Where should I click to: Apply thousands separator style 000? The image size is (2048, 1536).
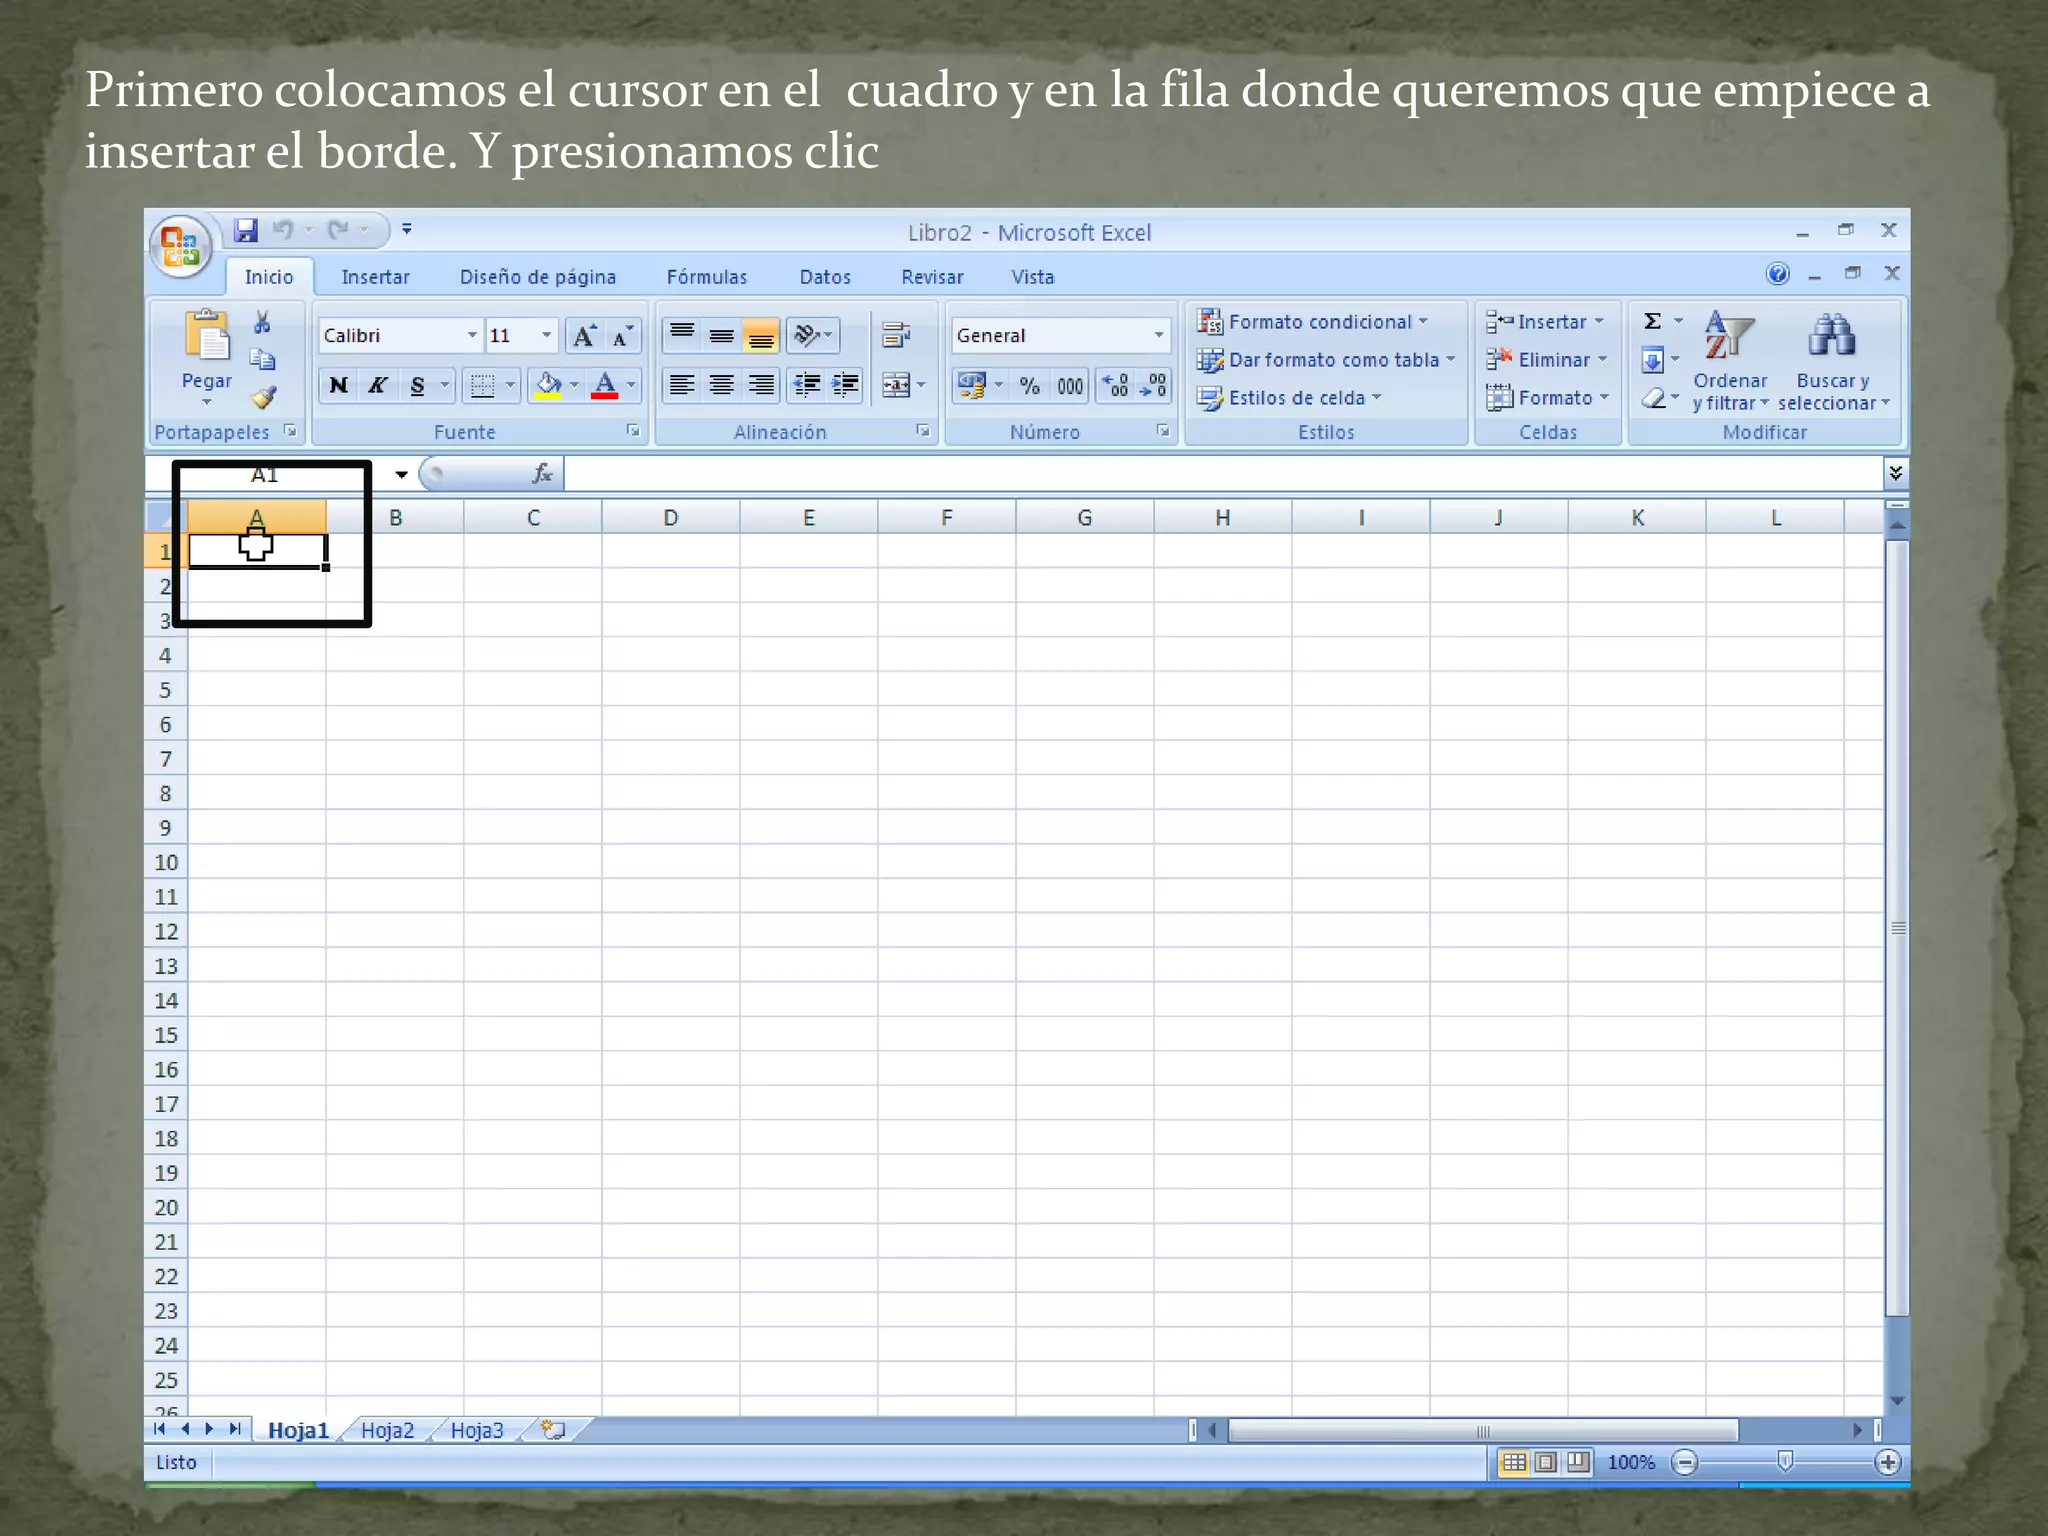pyautogui.click(x=1070, y=385)
